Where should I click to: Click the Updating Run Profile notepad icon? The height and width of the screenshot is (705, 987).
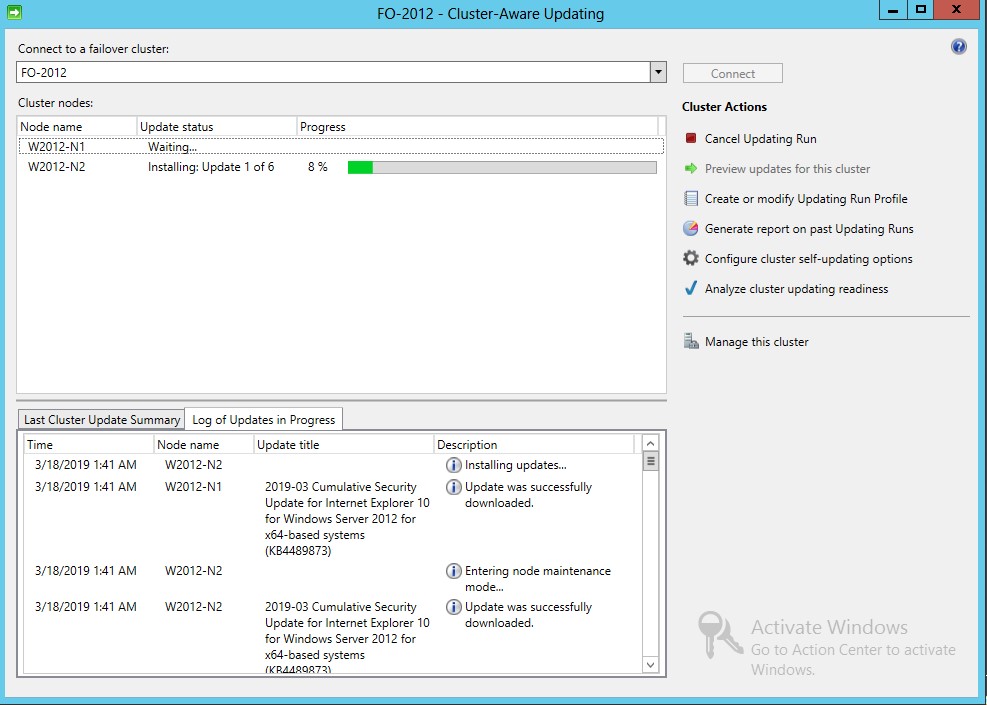tap(690, 199)
